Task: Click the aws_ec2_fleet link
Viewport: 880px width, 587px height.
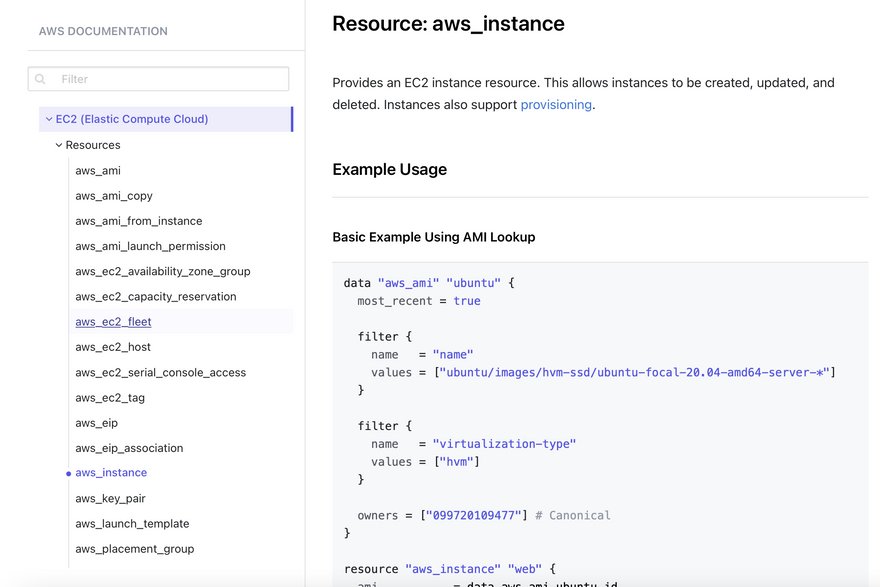Action: (113, 322)
